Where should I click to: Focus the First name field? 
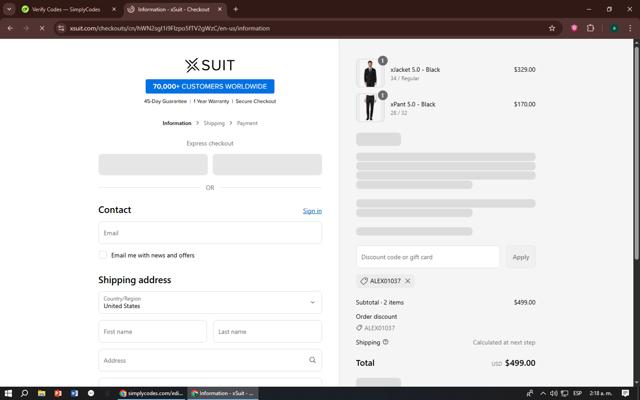pos(153,331)
